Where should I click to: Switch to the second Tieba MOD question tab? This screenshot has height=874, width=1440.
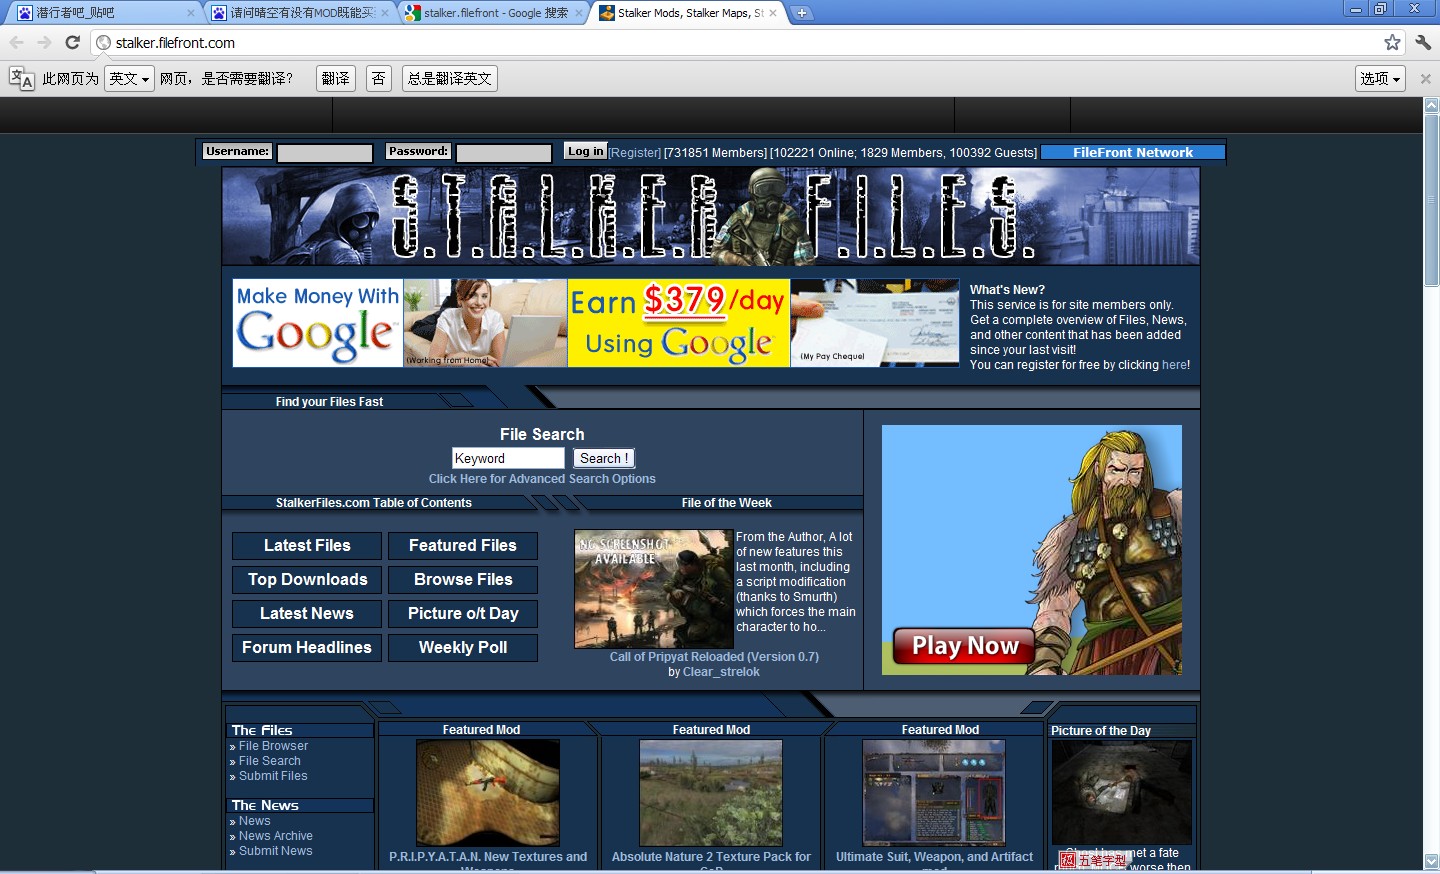(x=301, y=13)
